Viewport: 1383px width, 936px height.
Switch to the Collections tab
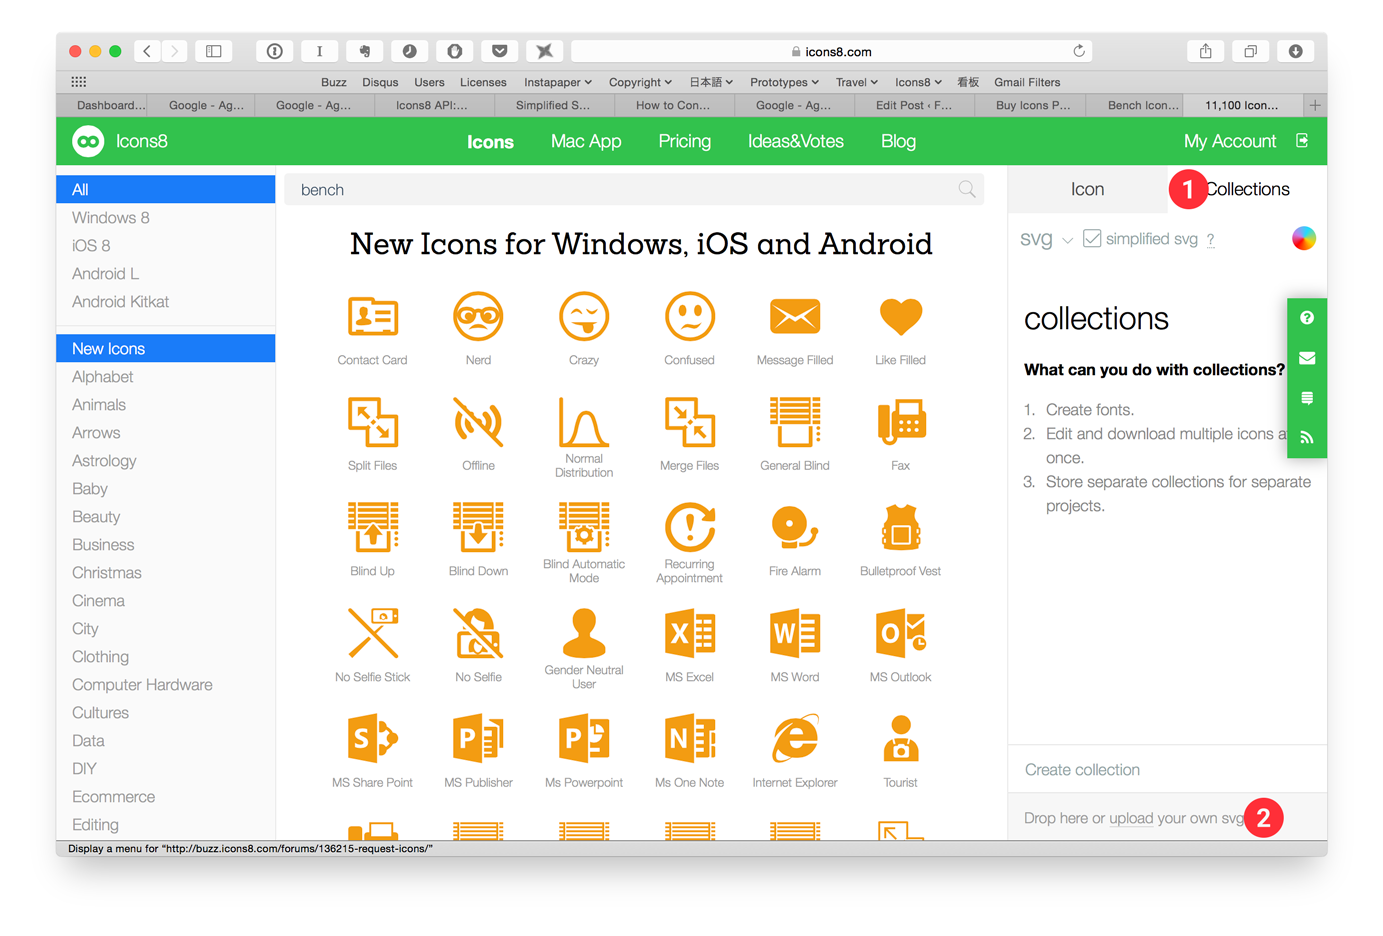pos(1247,188)
